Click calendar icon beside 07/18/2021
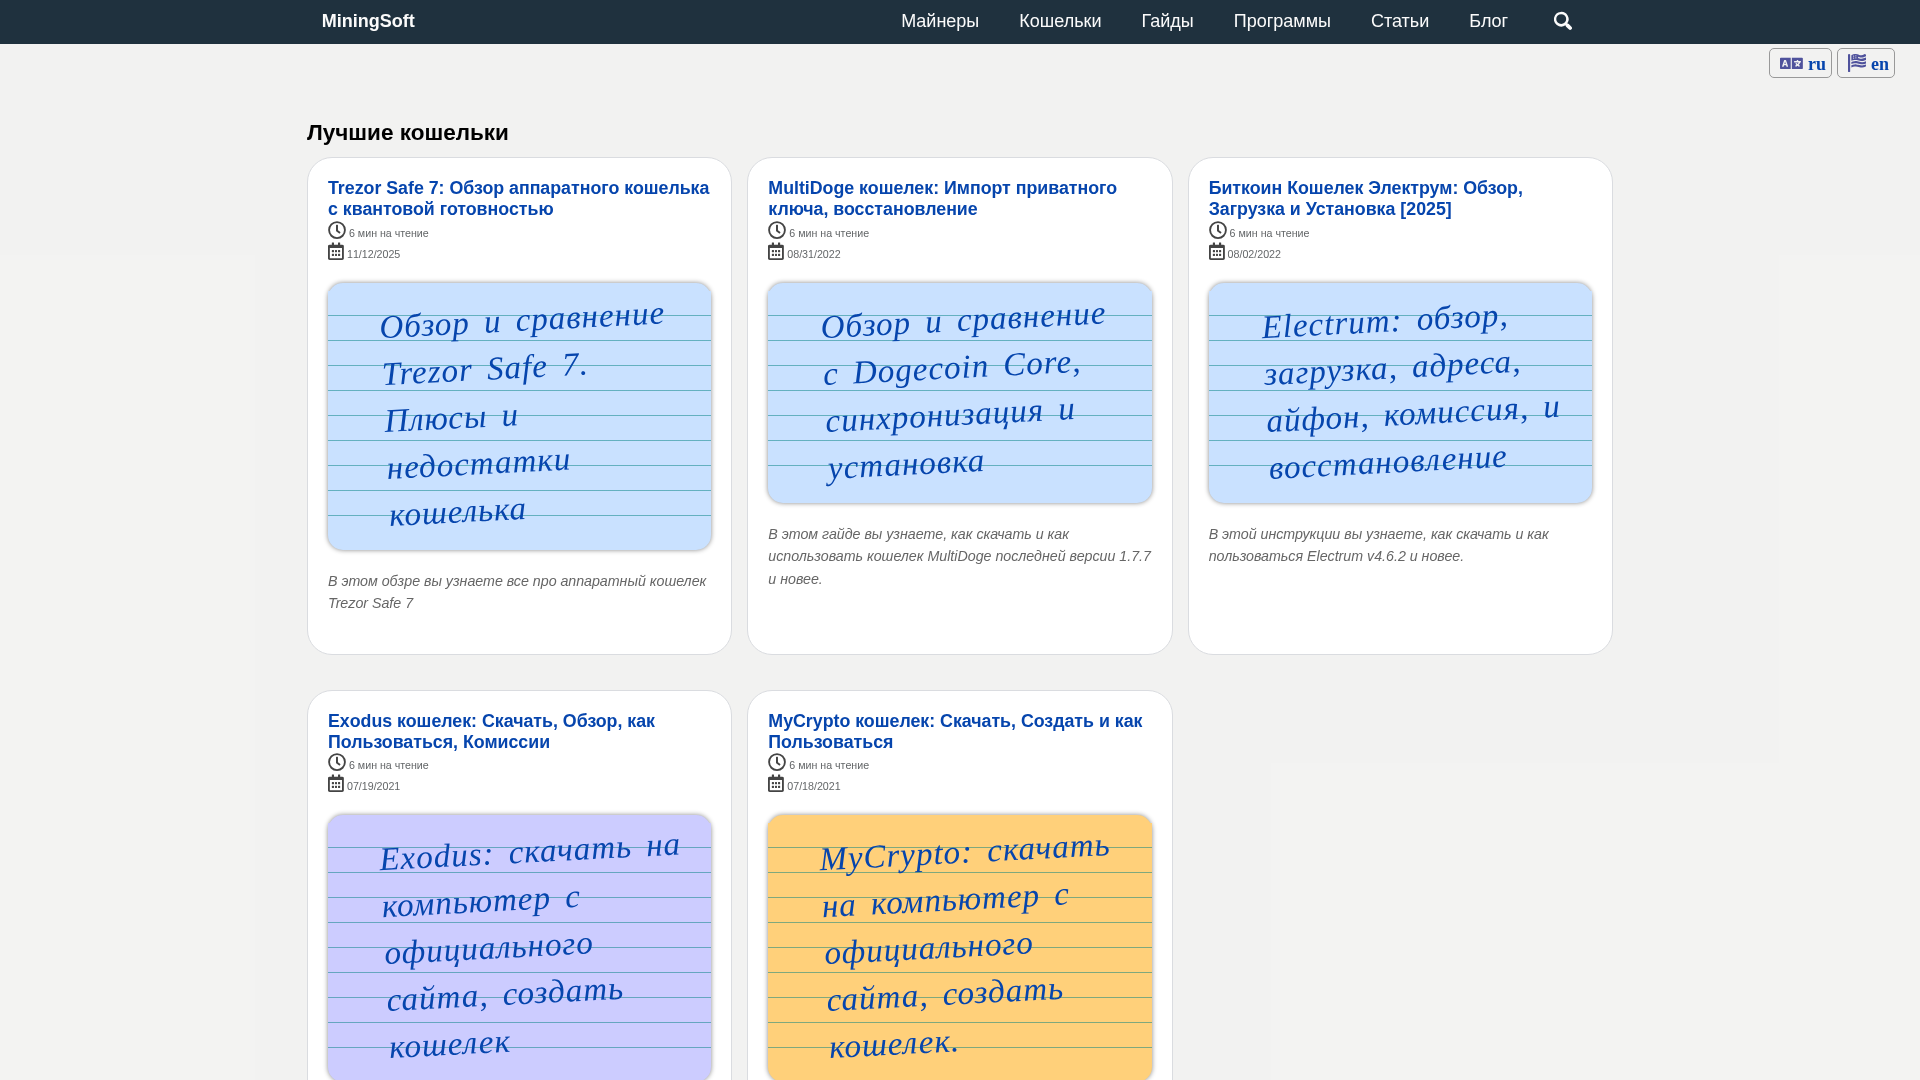This screenshot has height=1080, width=1920. click(776, 783)
